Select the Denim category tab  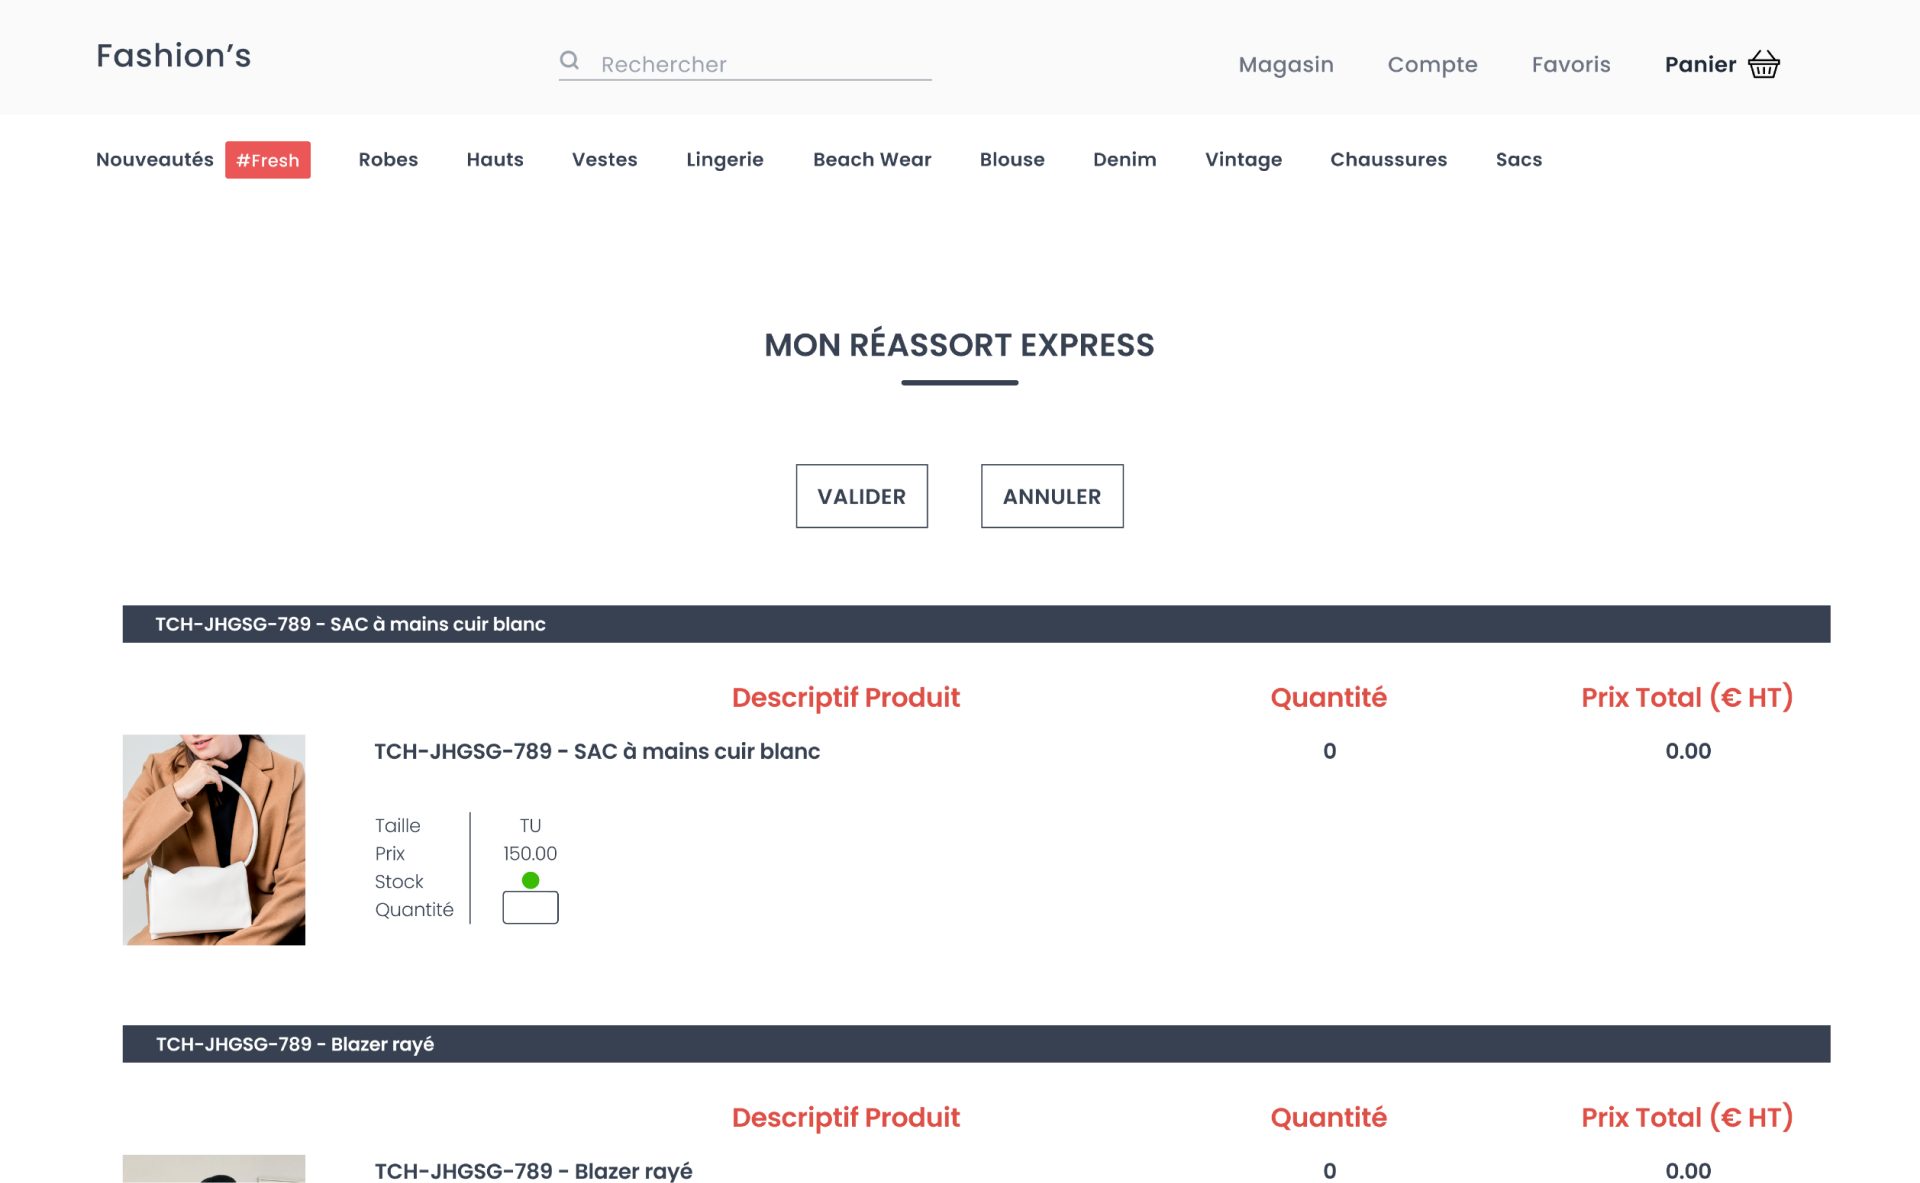coord(1126,160)
